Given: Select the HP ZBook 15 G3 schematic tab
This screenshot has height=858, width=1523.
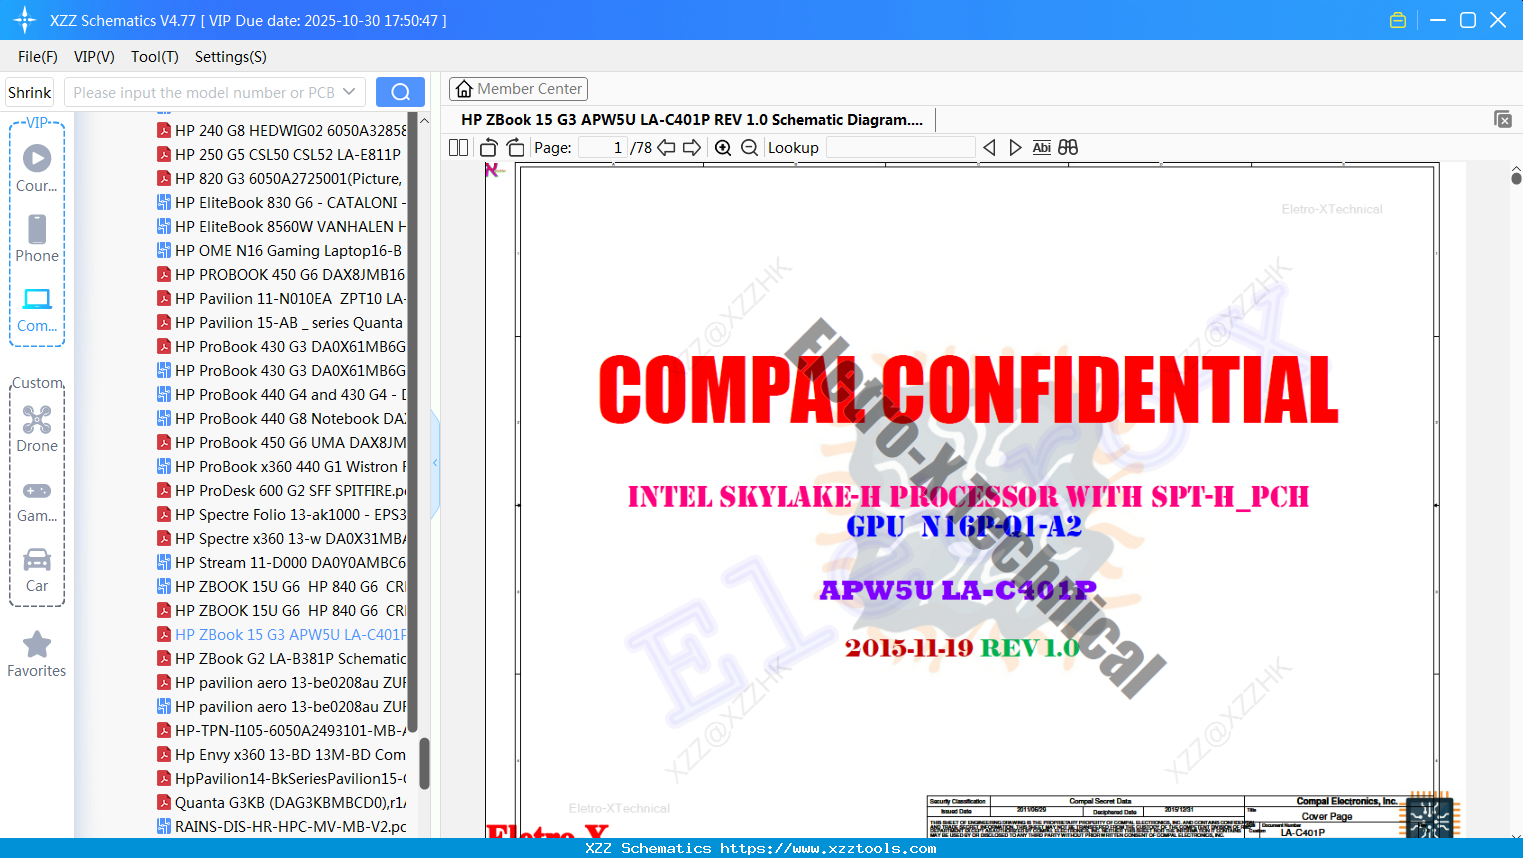Looking at the screenshot, I should point(692,119).
